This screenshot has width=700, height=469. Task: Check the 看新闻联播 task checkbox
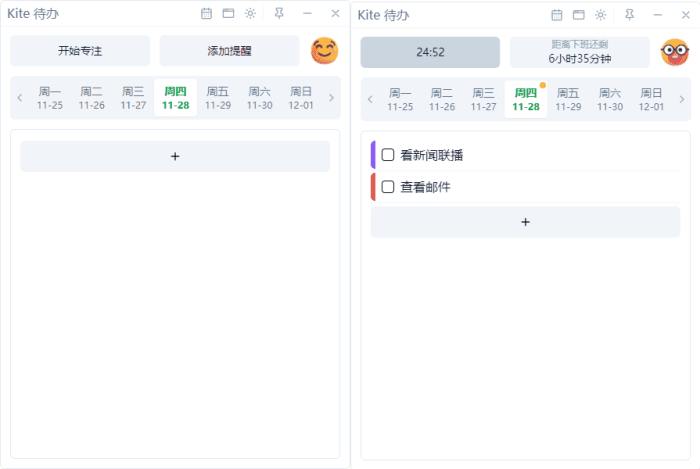coord(388,155)
